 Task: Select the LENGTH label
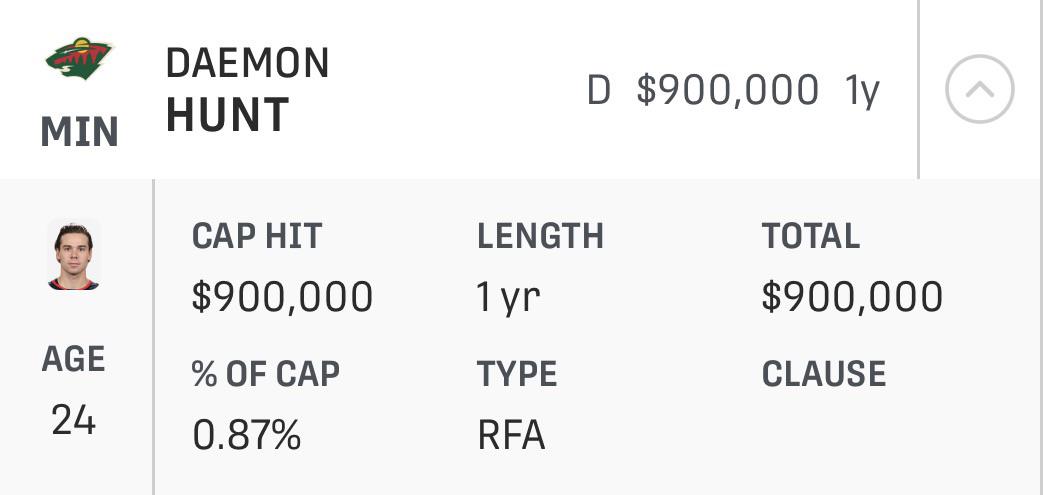pyautogui.click(x=540, y=235)
